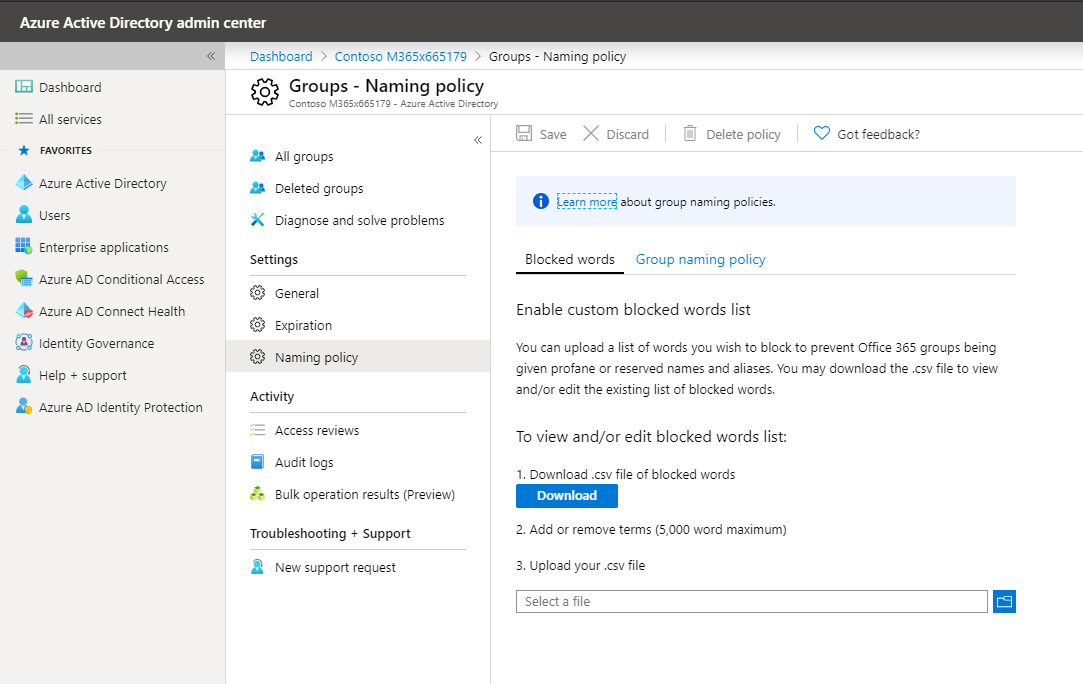Click the Diagnose and solve problems wrench icon

coord(258,220)
